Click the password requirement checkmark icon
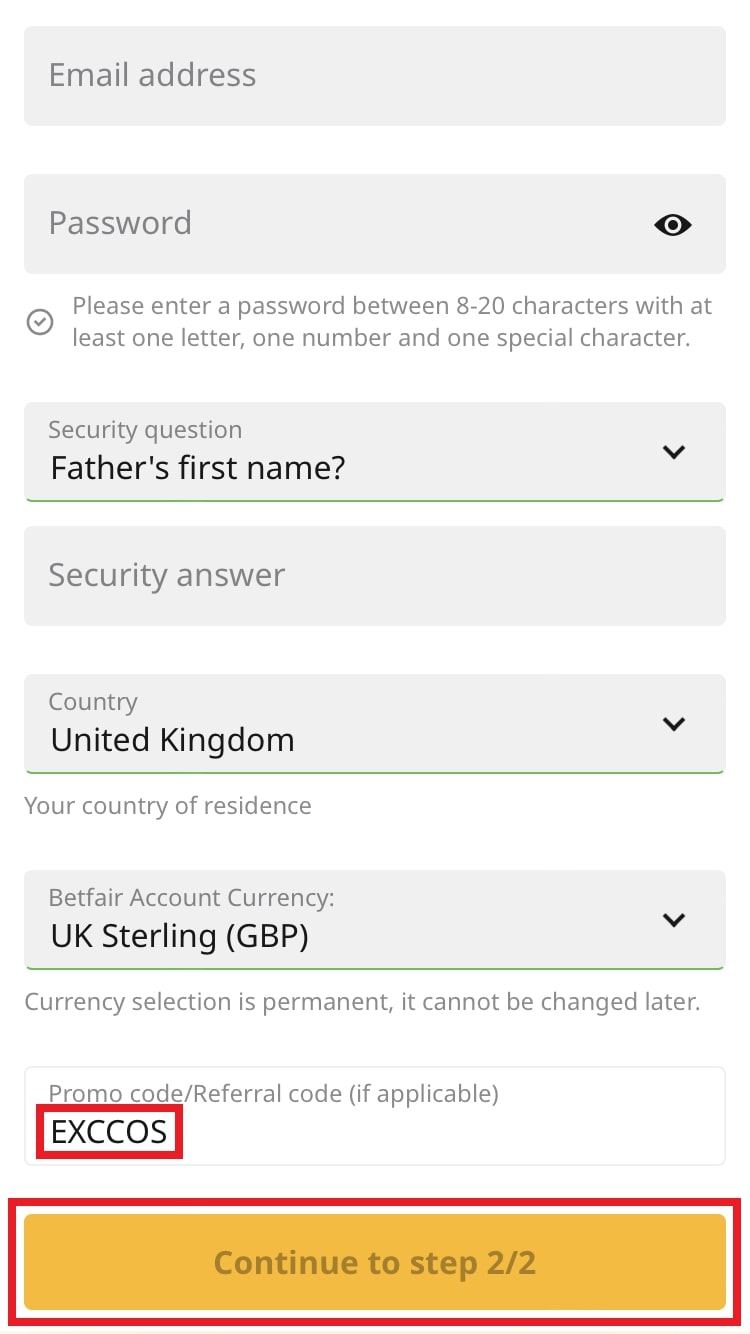Screen dimensions: 750x1334 pyautogui.click(x=40, y=322)
